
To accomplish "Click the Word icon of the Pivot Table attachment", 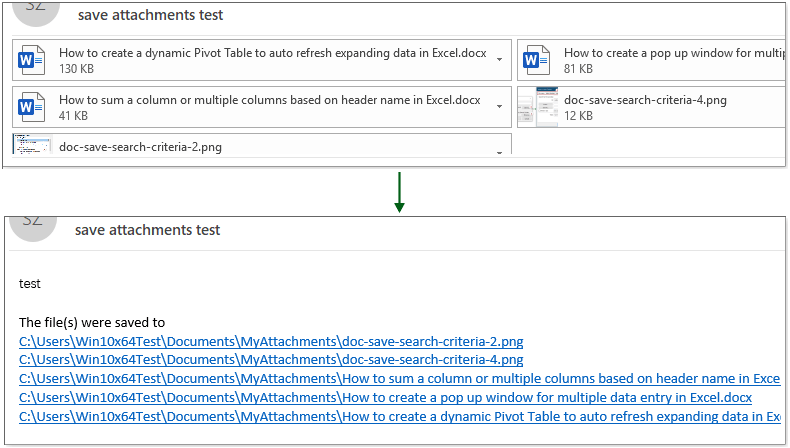I will (x=31, y=60).
